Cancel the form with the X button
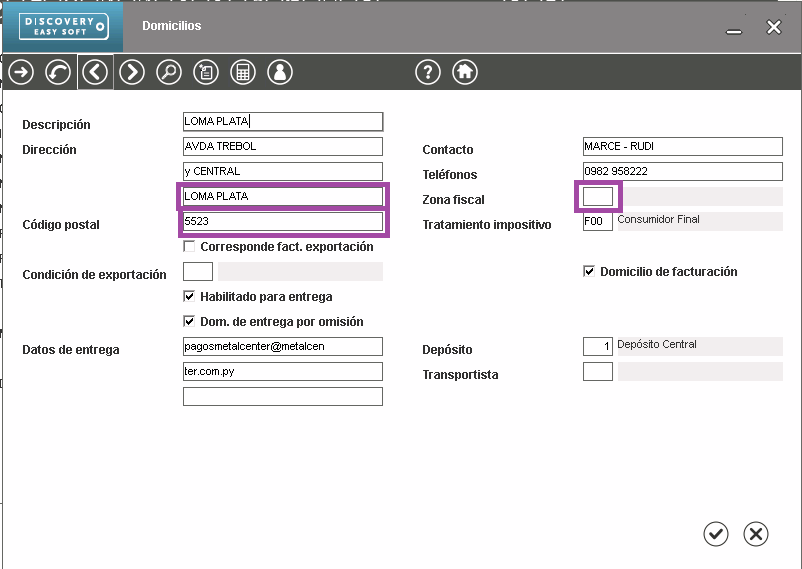Viewport: 802px width, 569px height. (x=757, y=534)
